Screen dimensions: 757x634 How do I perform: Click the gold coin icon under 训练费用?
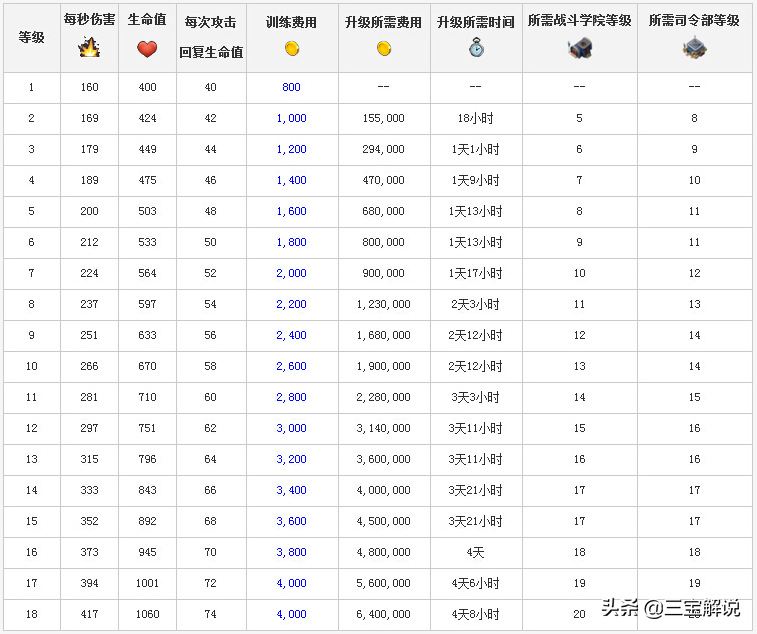(292, 48)
